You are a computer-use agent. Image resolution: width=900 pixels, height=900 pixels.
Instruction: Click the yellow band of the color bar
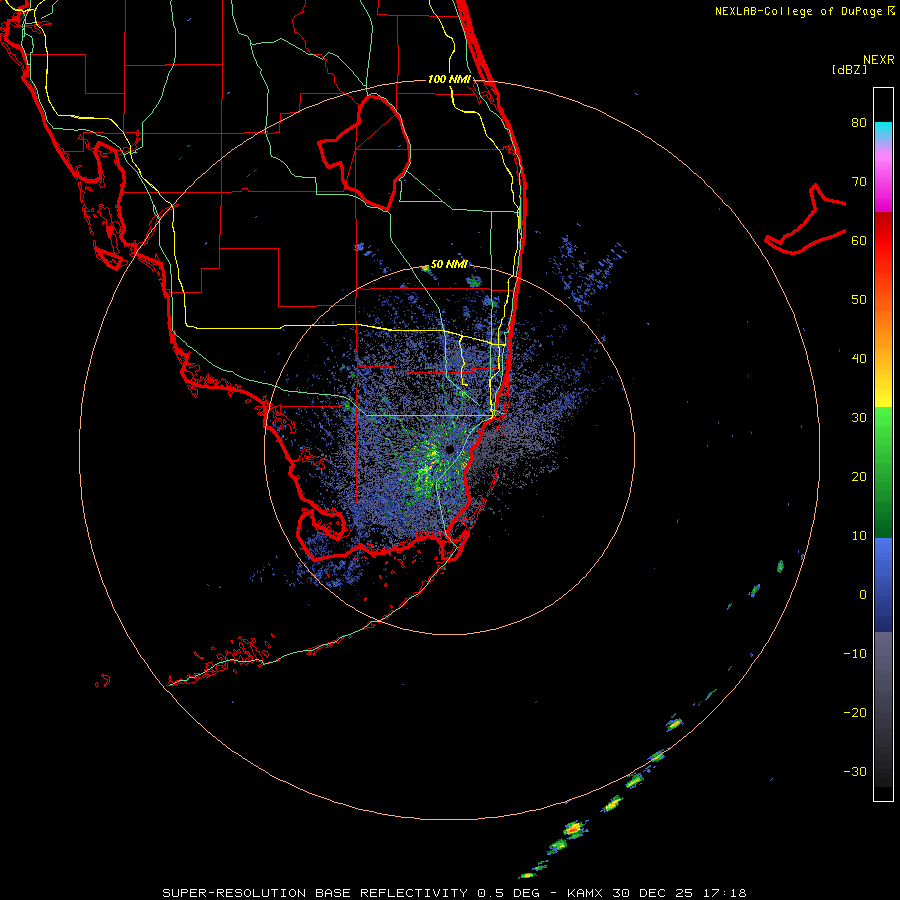click(883, 390)
